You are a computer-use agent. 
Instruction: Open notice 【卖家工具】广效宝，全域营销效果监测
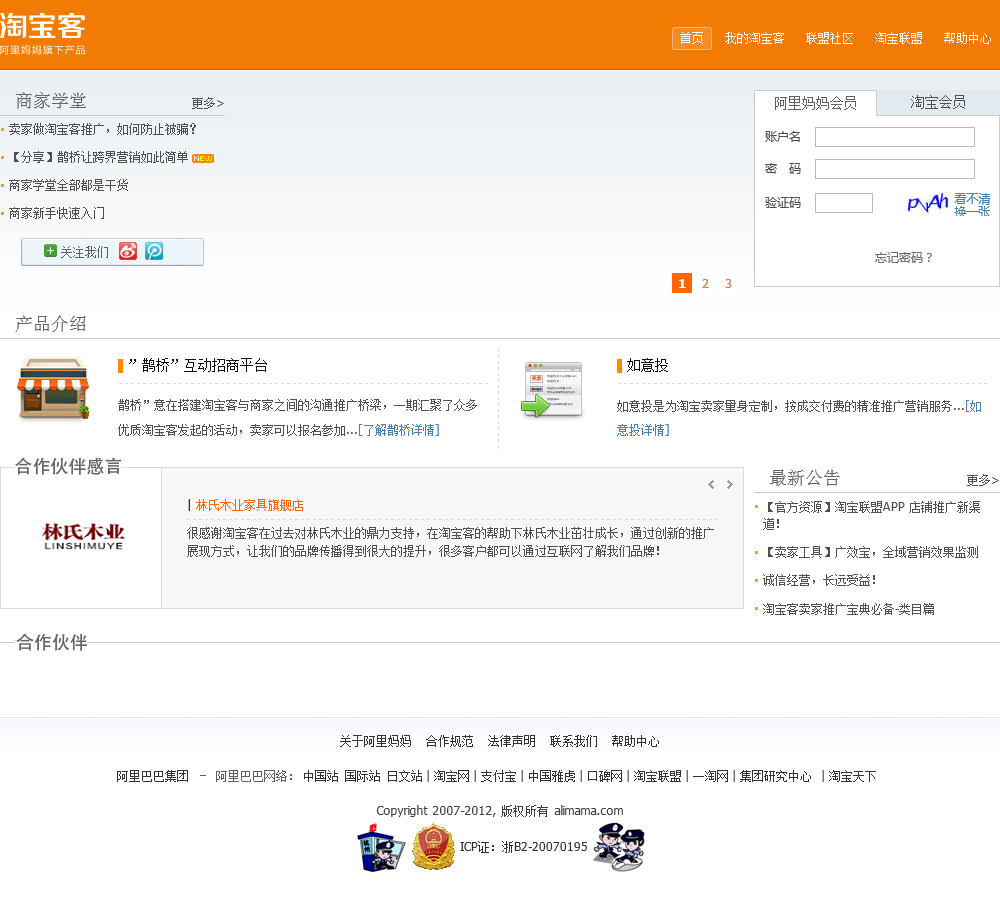click(871, 552)
